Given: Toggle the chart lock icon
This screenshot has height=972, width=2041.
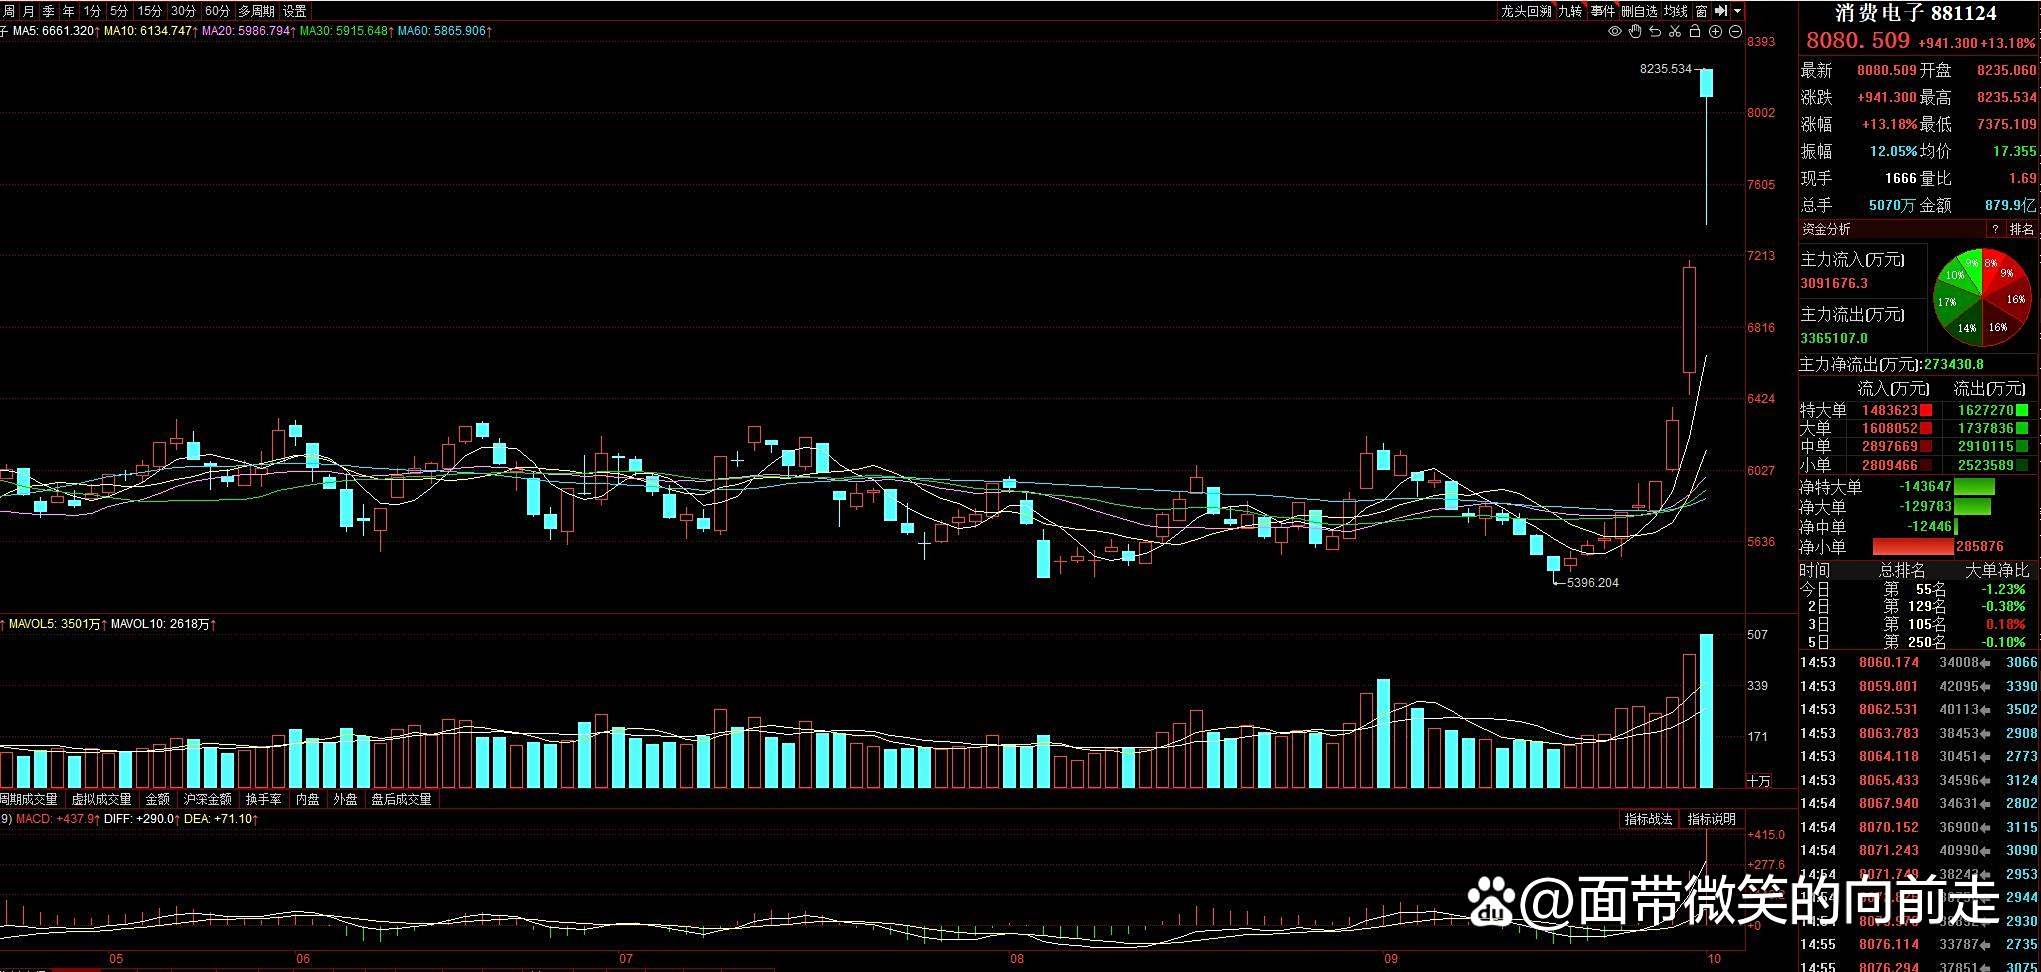Looking at the screenshot, I should pos(1695,32).
